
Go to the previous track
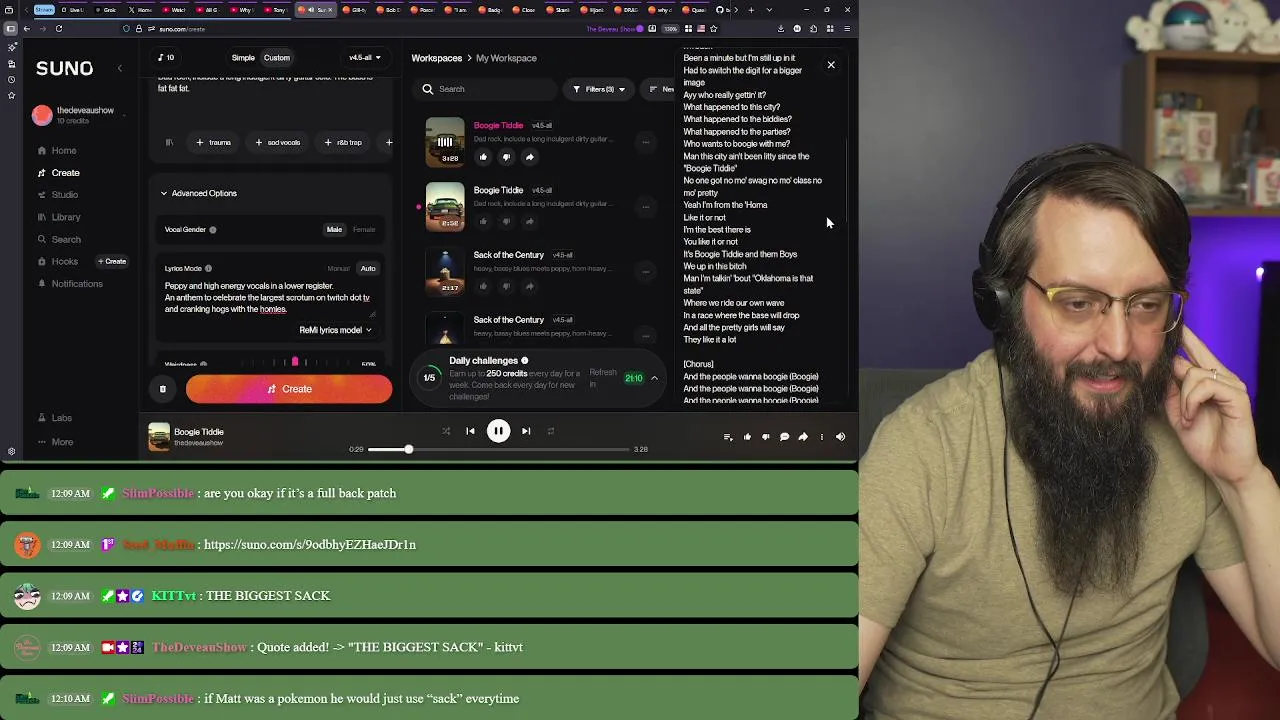coord(470,431)
